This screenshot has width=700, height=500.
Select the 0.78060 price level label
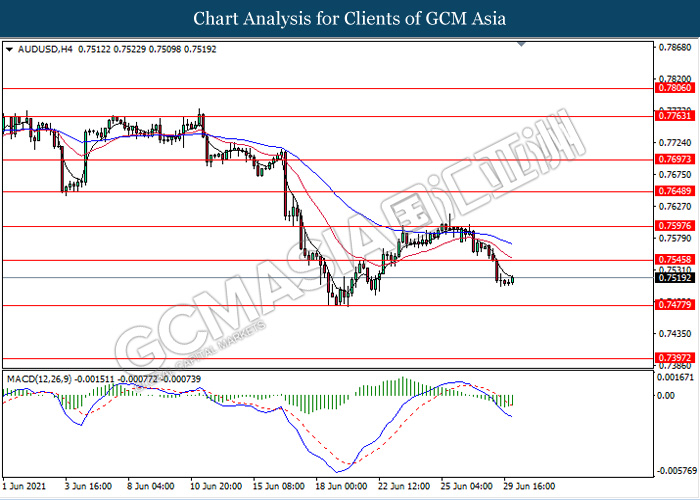[x=675, y=88]
